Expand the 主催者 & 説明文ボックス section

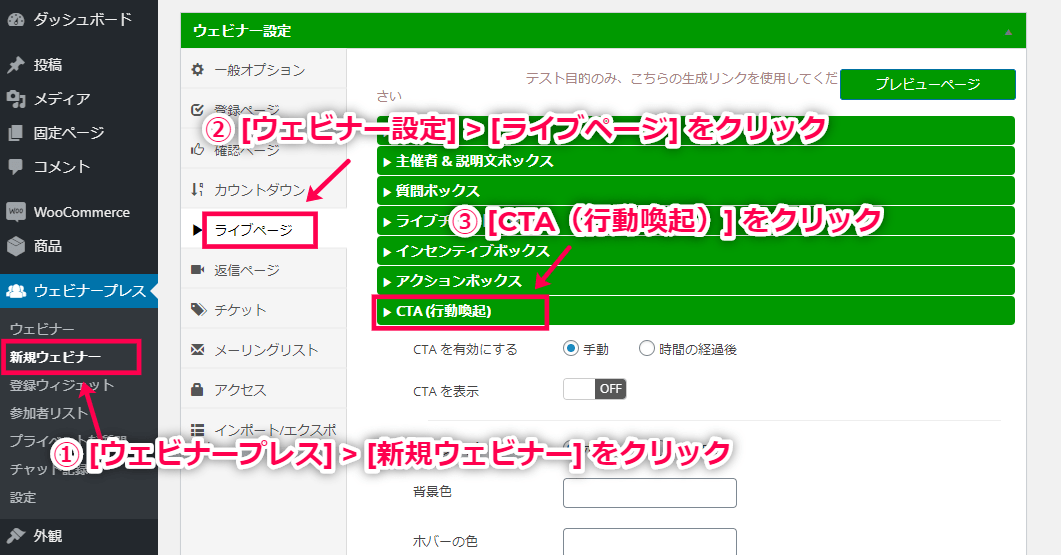tap(696, 160)
